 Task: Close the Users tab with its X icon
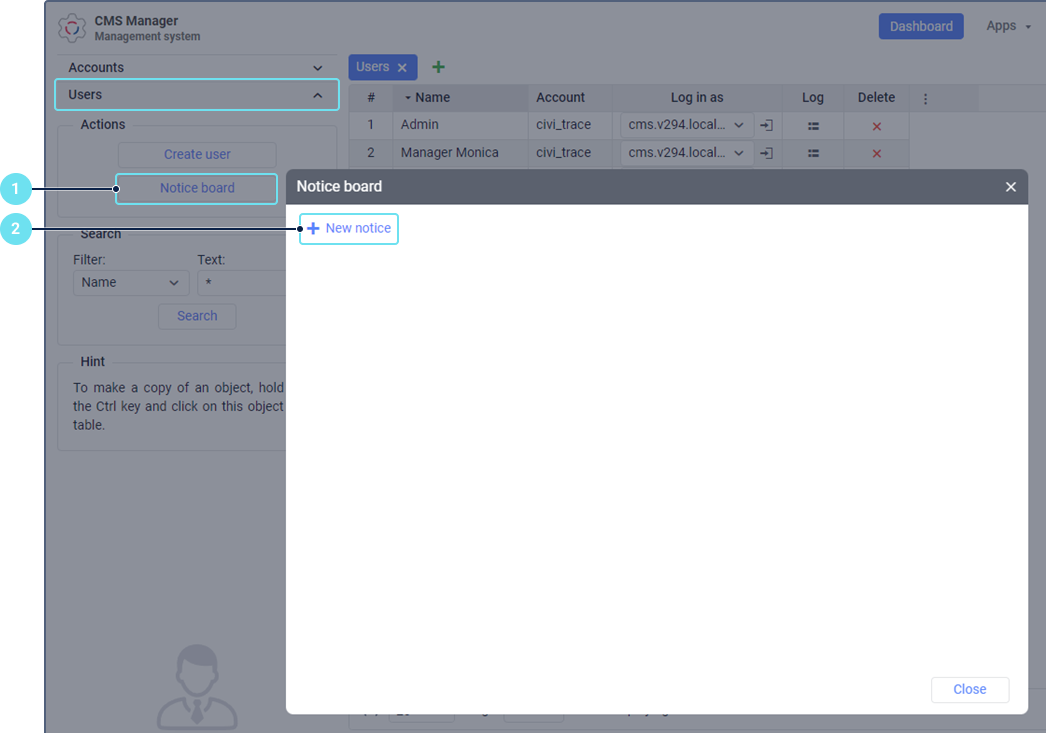pos(402,68)
